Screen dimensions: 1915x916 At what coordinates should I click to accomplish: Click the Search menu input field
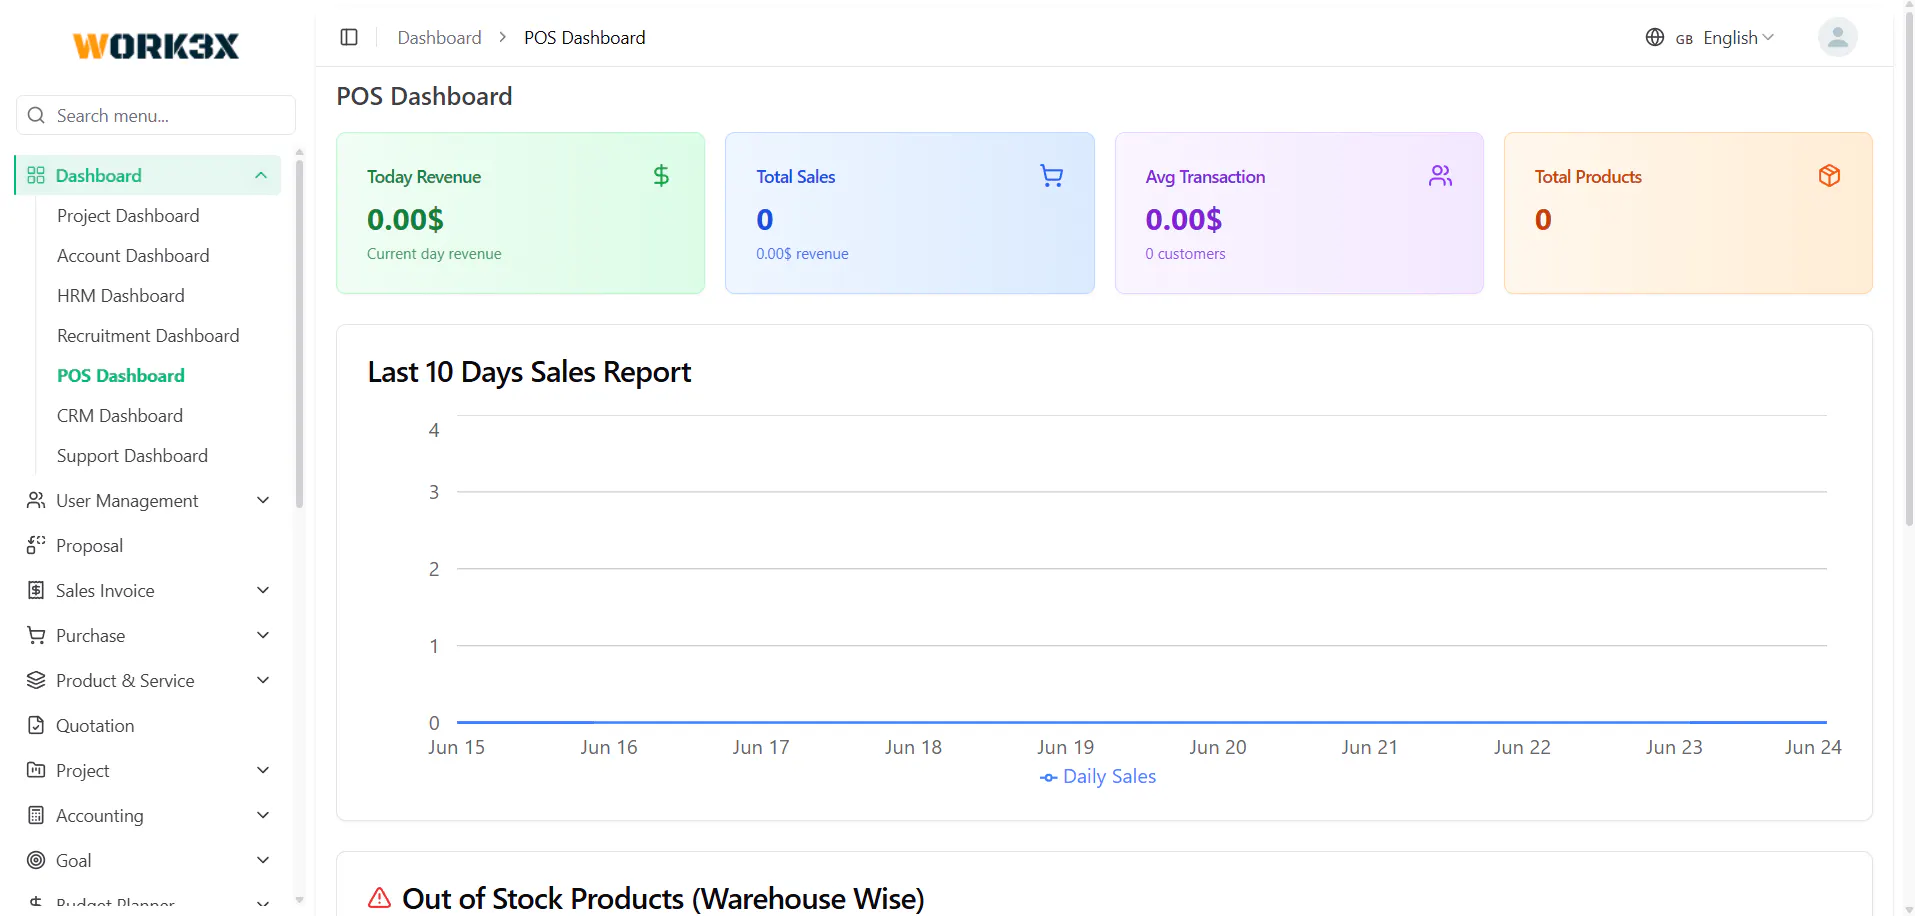(156, 115)
